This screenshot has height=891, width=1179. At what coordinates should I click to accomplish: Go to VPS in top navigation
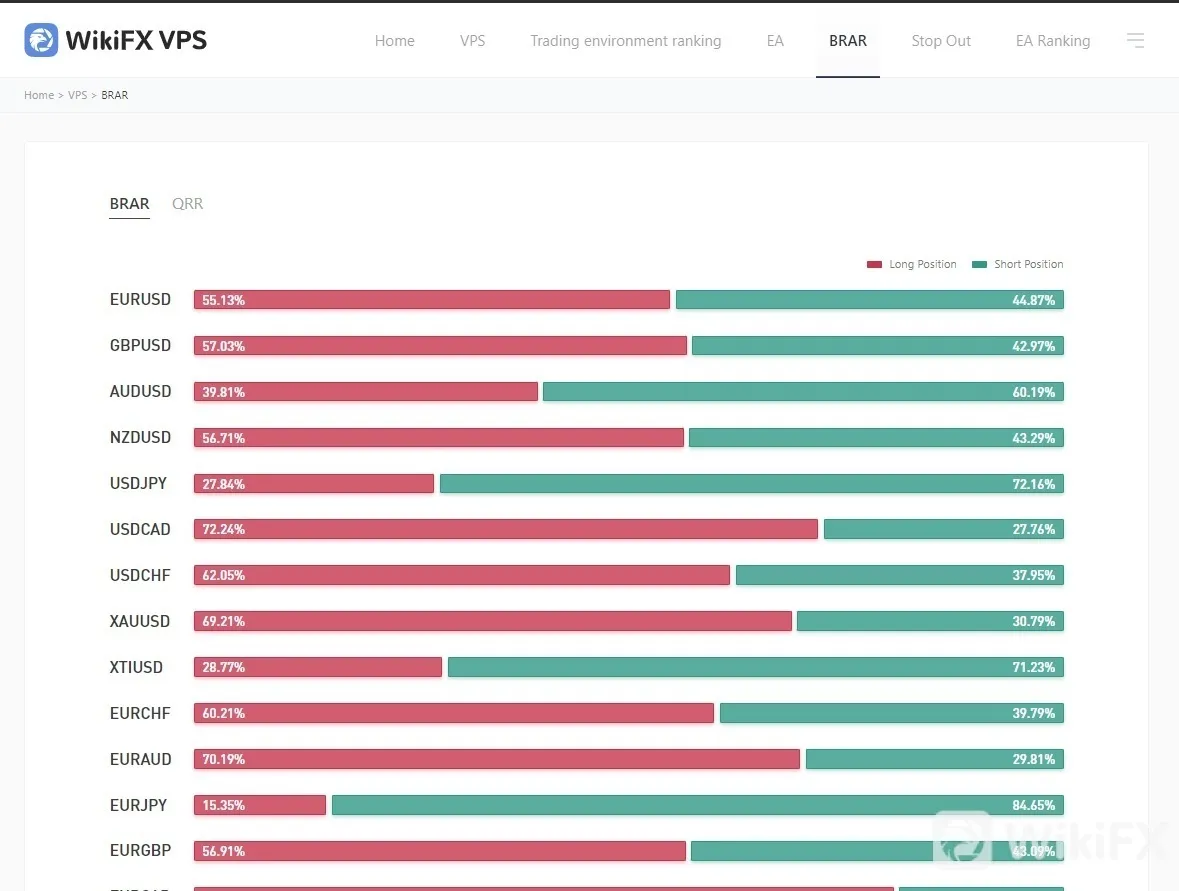tap(472, 41)
